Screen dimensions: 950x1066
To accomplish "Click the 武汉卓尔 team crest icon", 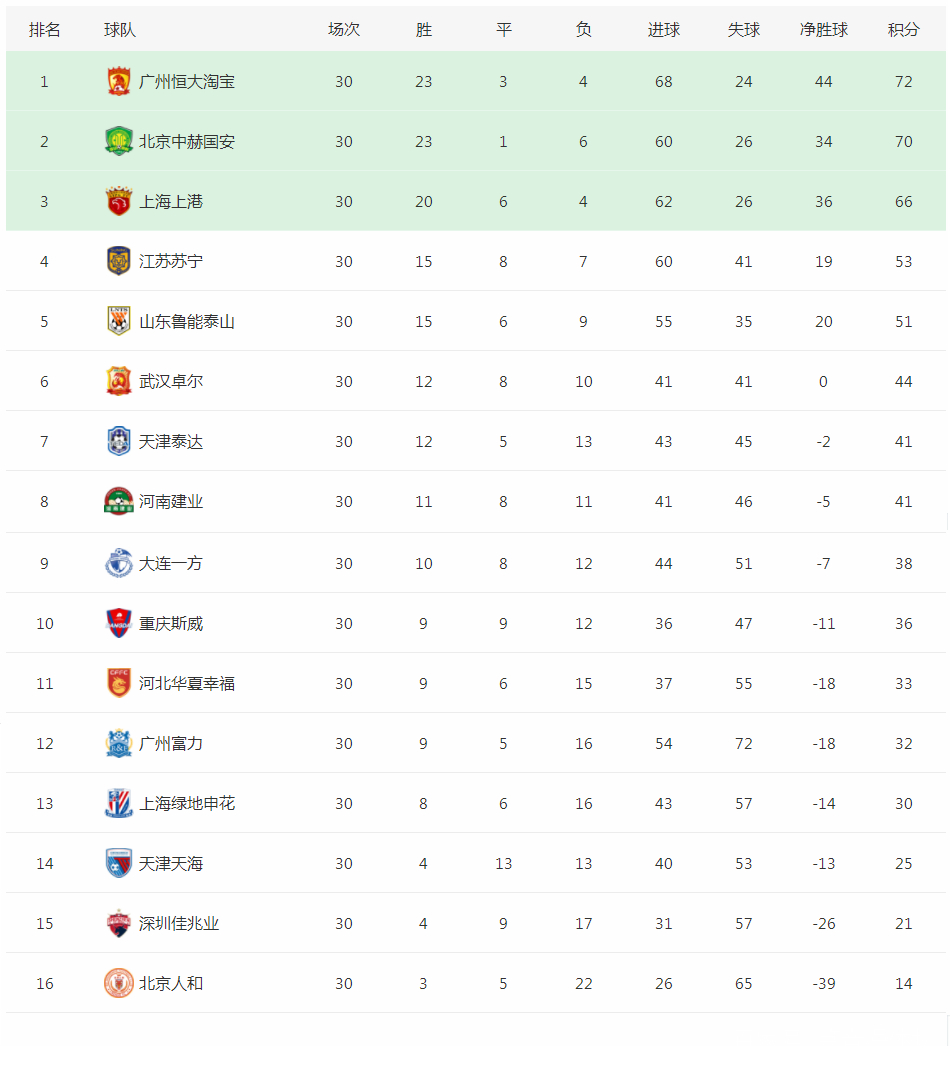I will (x=119, y=381).
